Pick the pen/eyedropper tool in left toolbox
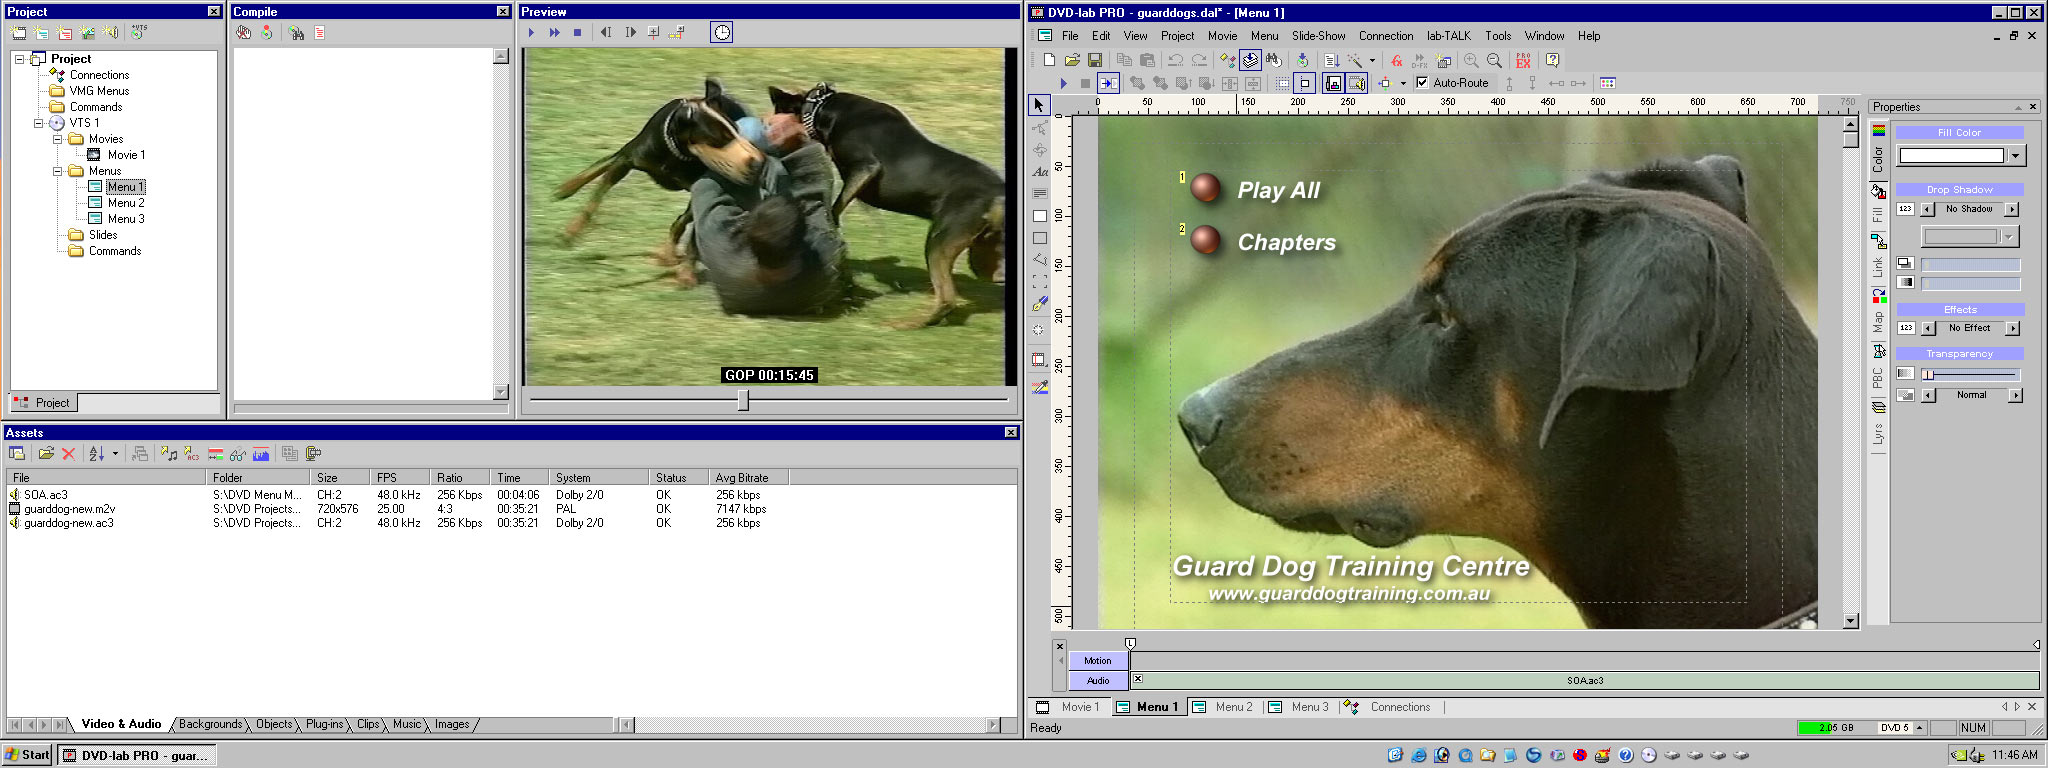The image size is (2048, 768). click(x=1039, y=304)
